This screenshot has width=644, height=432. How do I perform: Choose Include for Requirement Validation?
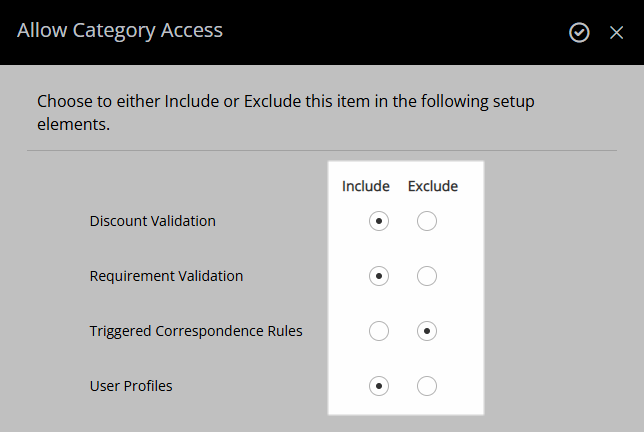[x=379, y=276]
